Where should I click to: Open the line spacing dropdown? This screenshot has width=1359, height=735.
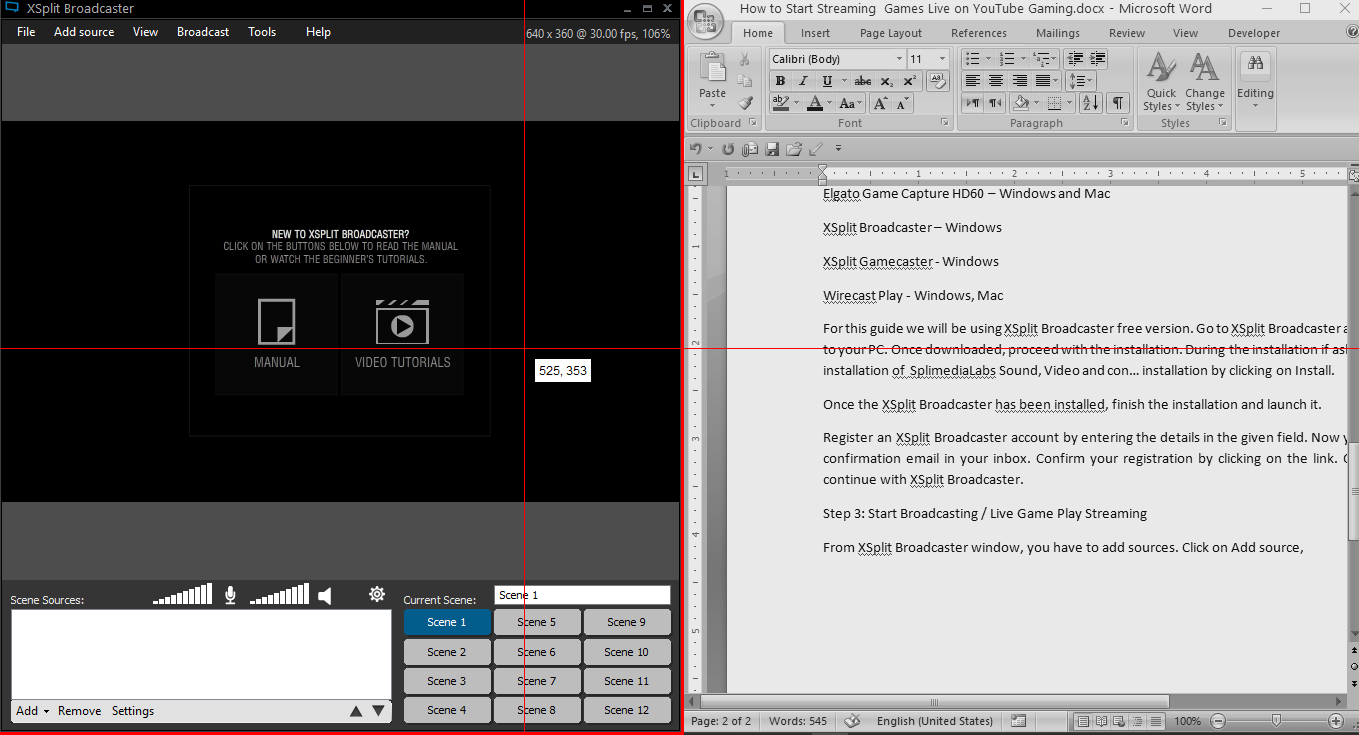1081,81
